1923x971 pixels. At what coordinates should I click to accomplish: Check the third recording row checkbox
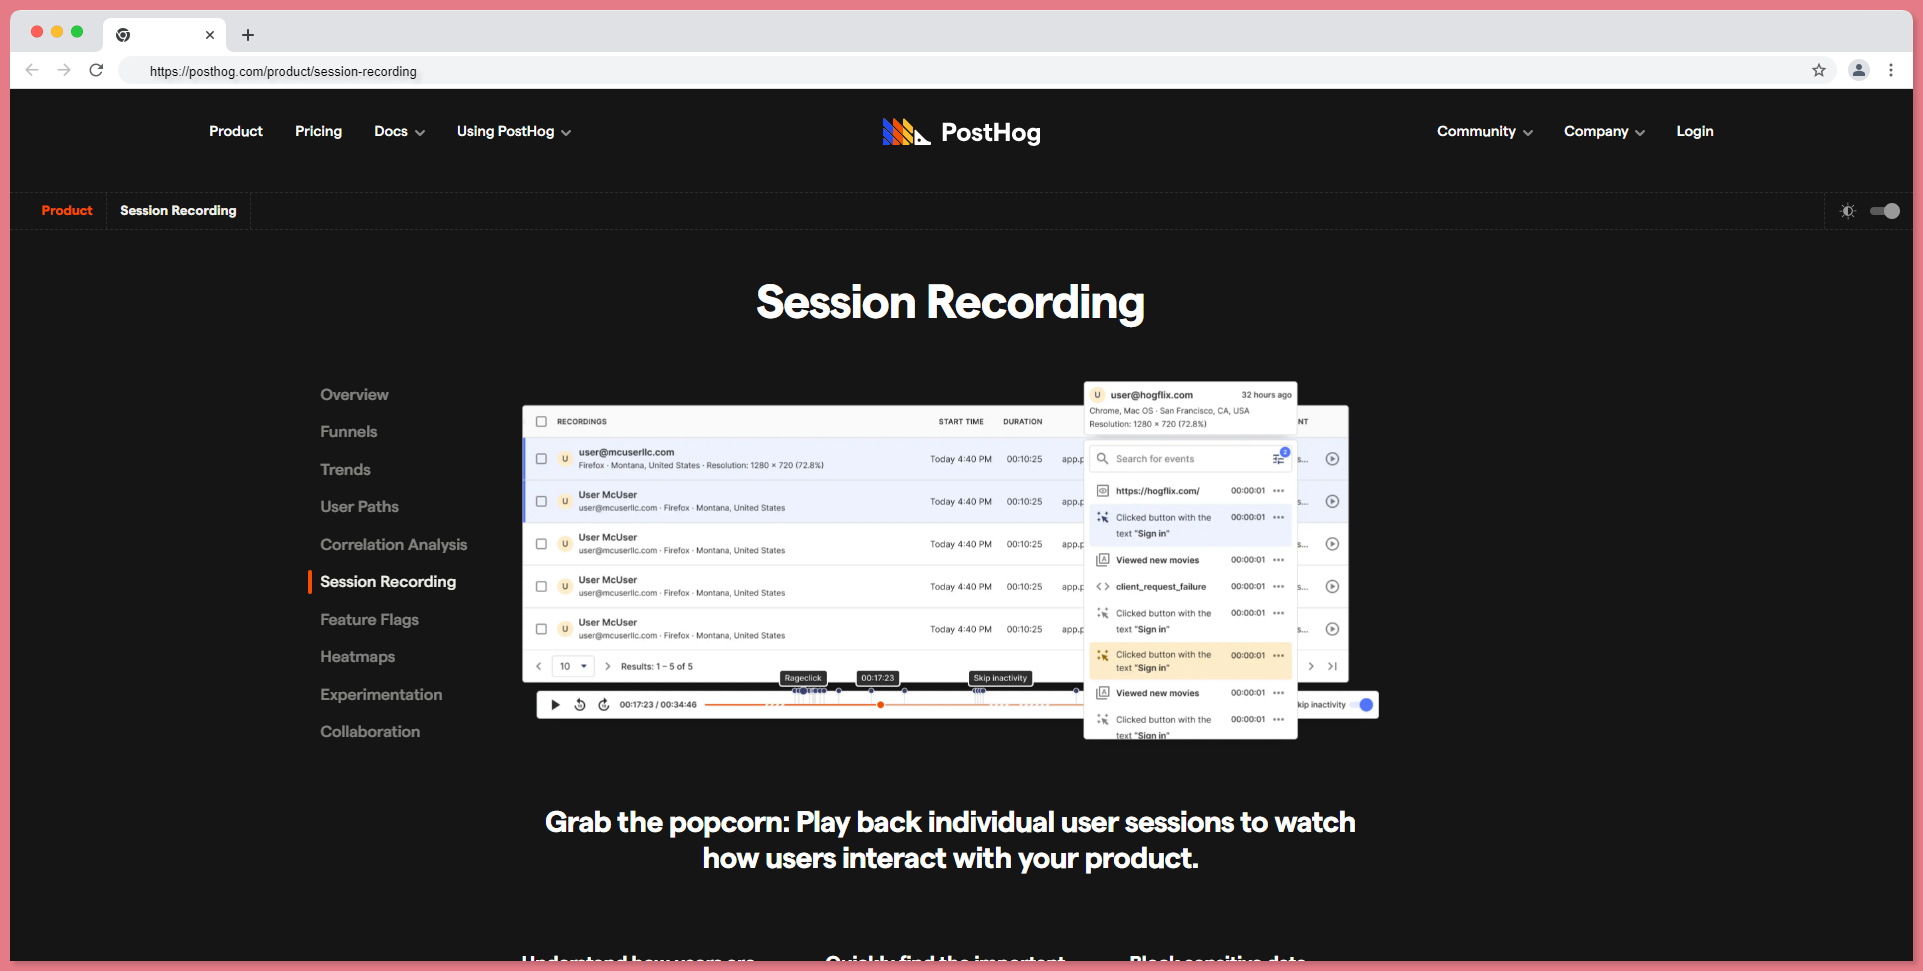coord(541,544)
